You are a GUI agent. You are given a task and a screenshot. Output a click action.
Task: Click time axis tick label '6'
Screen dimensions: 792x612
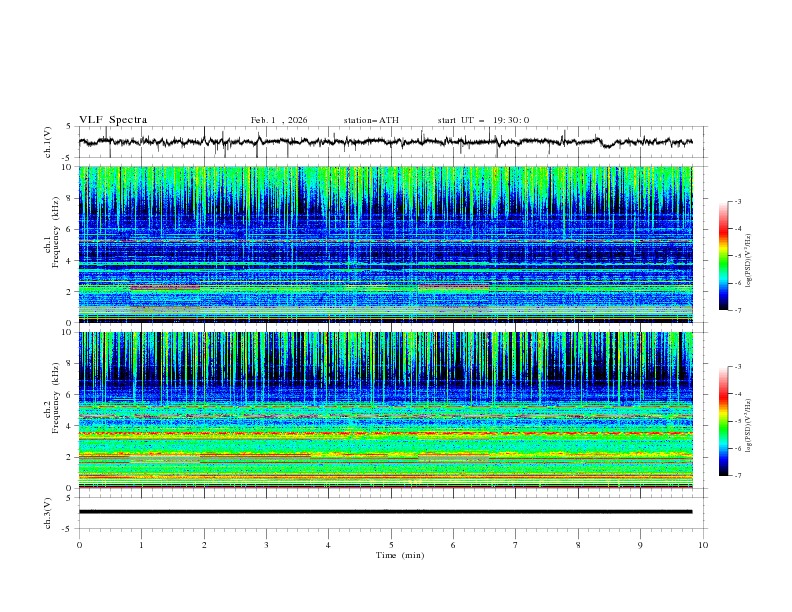[454, 545]
